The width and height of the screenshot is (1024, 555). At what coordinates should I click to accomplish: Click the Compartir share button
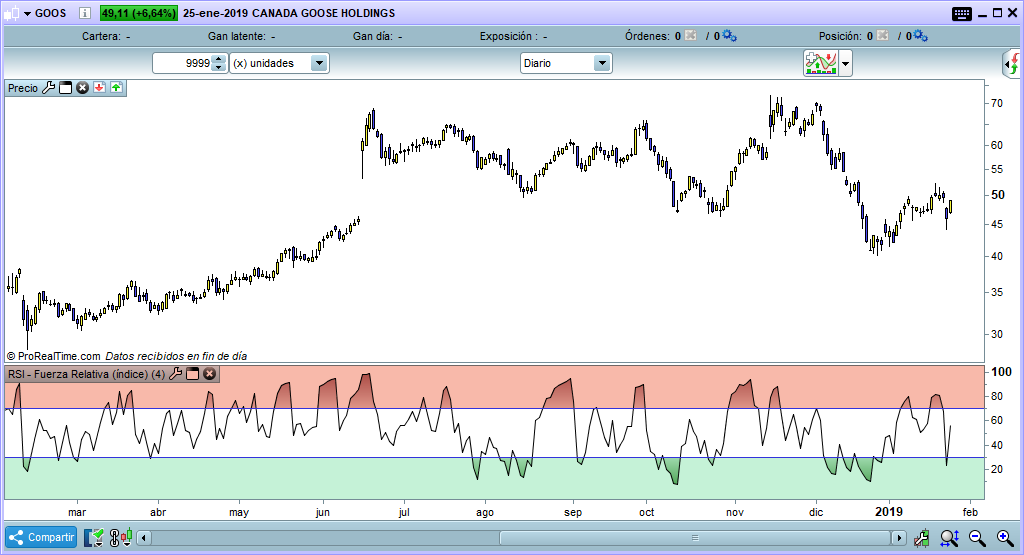point(42,538)
